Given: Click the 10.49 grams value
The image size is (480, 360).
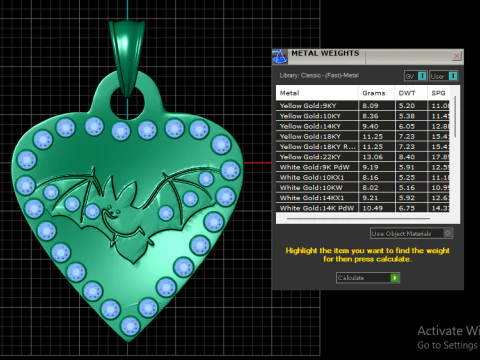Looking at the screenshot, I should coord(372,208).
